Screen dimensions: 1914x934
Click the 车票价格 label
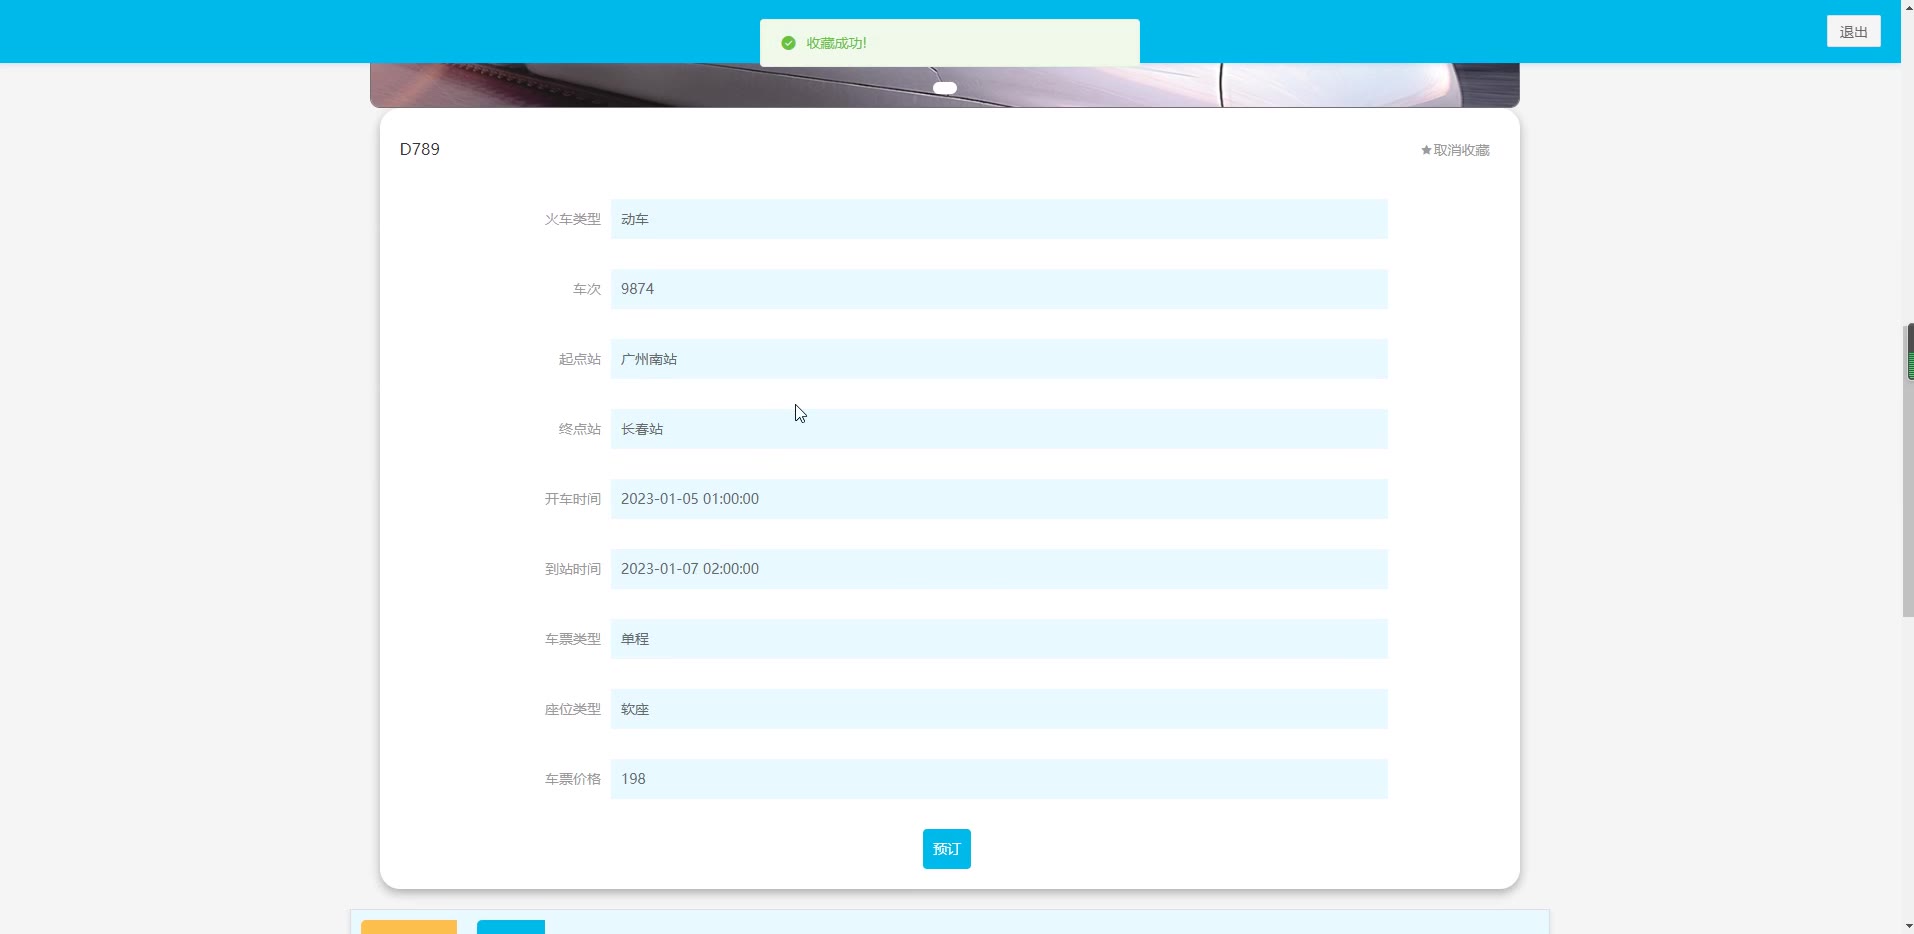click(x=572, y=779)
